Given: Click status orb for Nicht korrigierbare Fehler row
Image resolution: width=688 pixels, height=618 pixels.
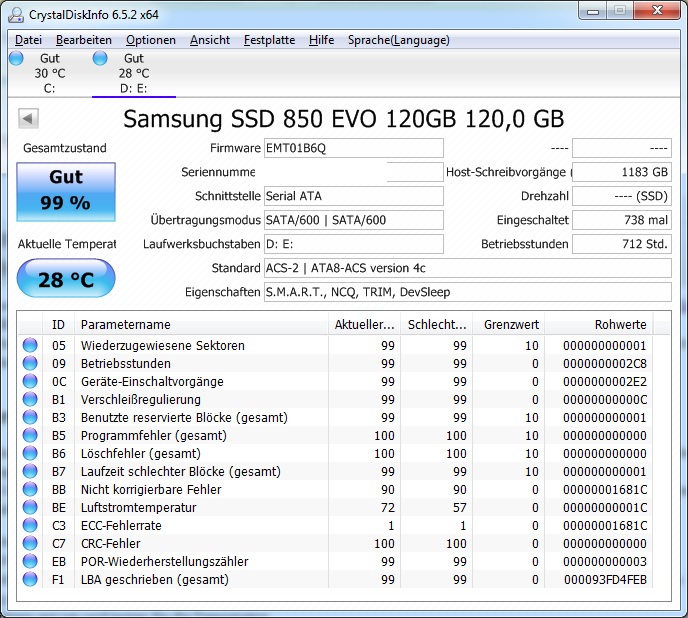Looking at the screenshot, I should coord(30,489).
